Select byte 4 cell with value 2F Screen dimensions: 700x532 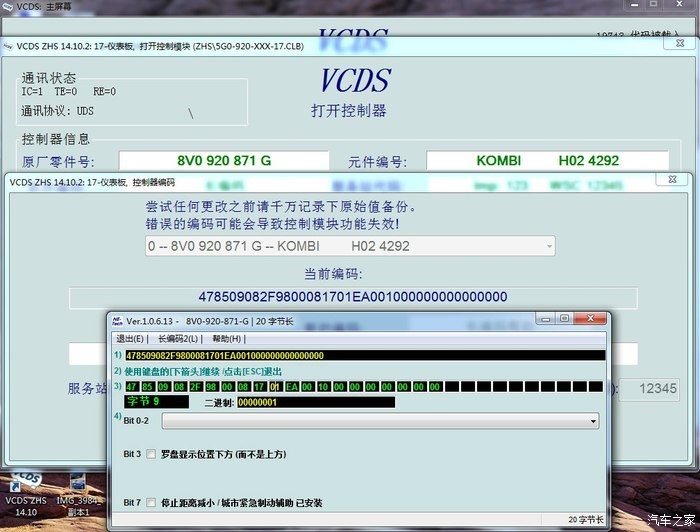[x=195, y=387]
